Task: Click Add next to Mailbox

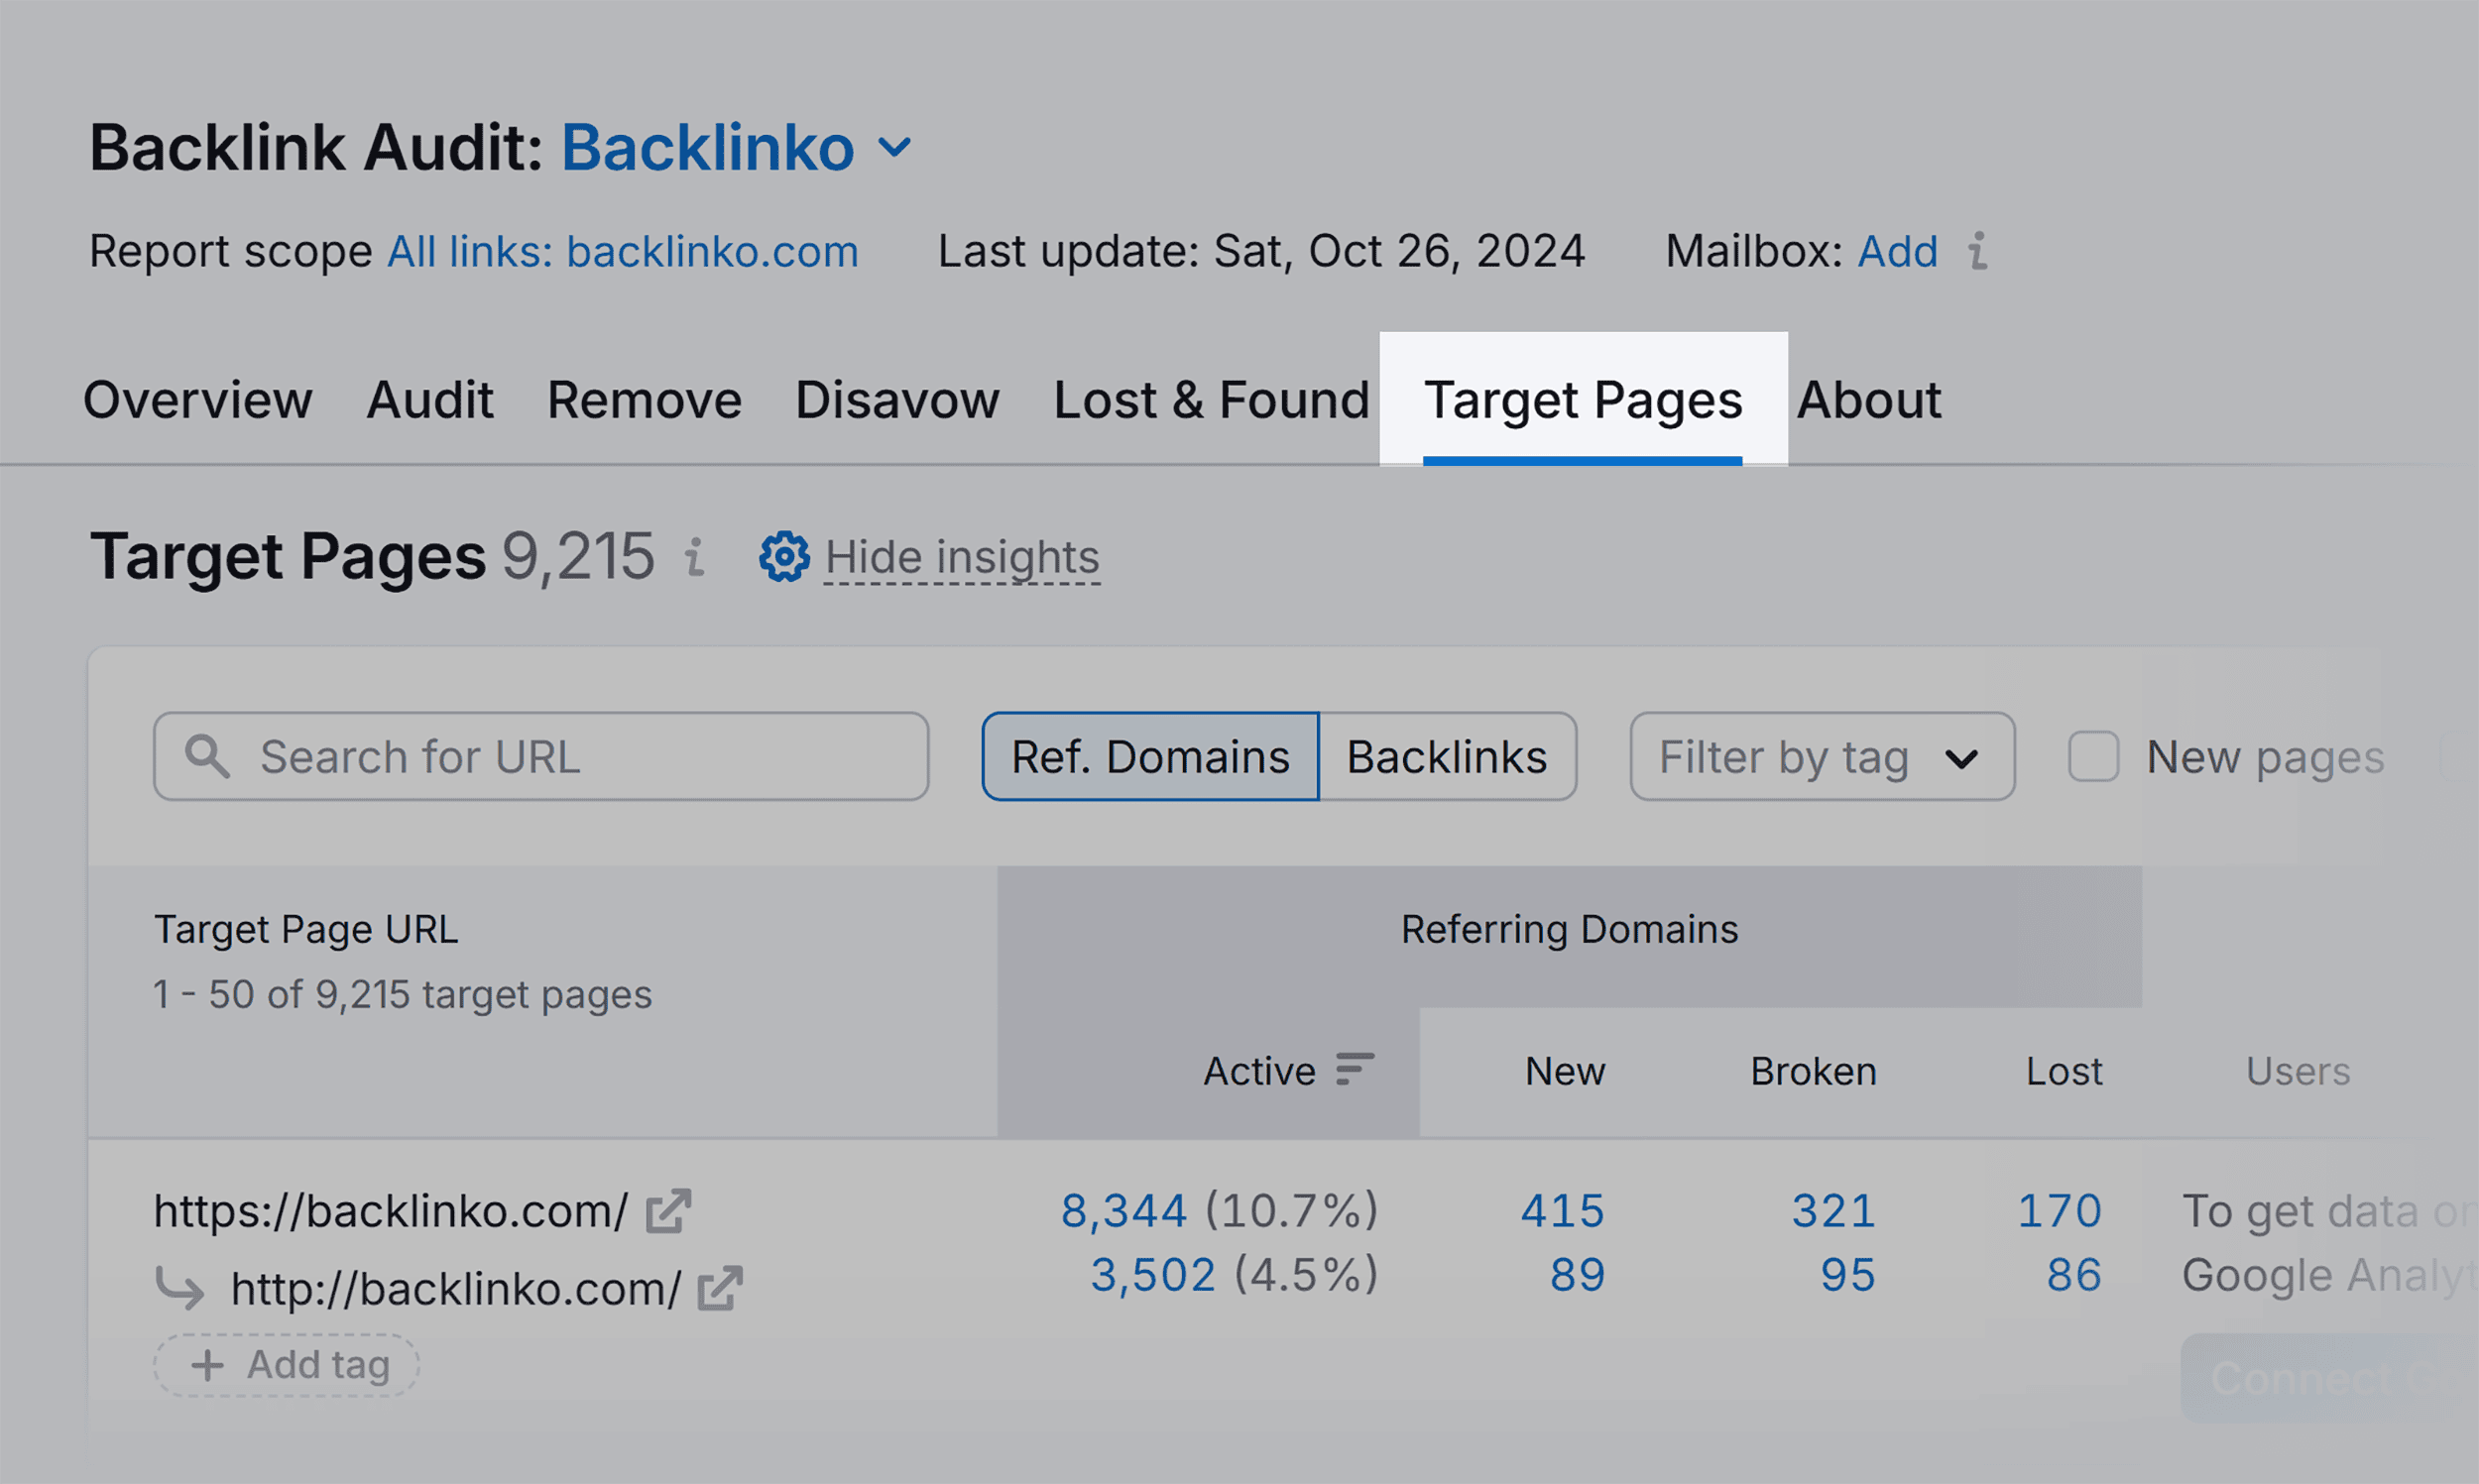Action: (1897, 251)
